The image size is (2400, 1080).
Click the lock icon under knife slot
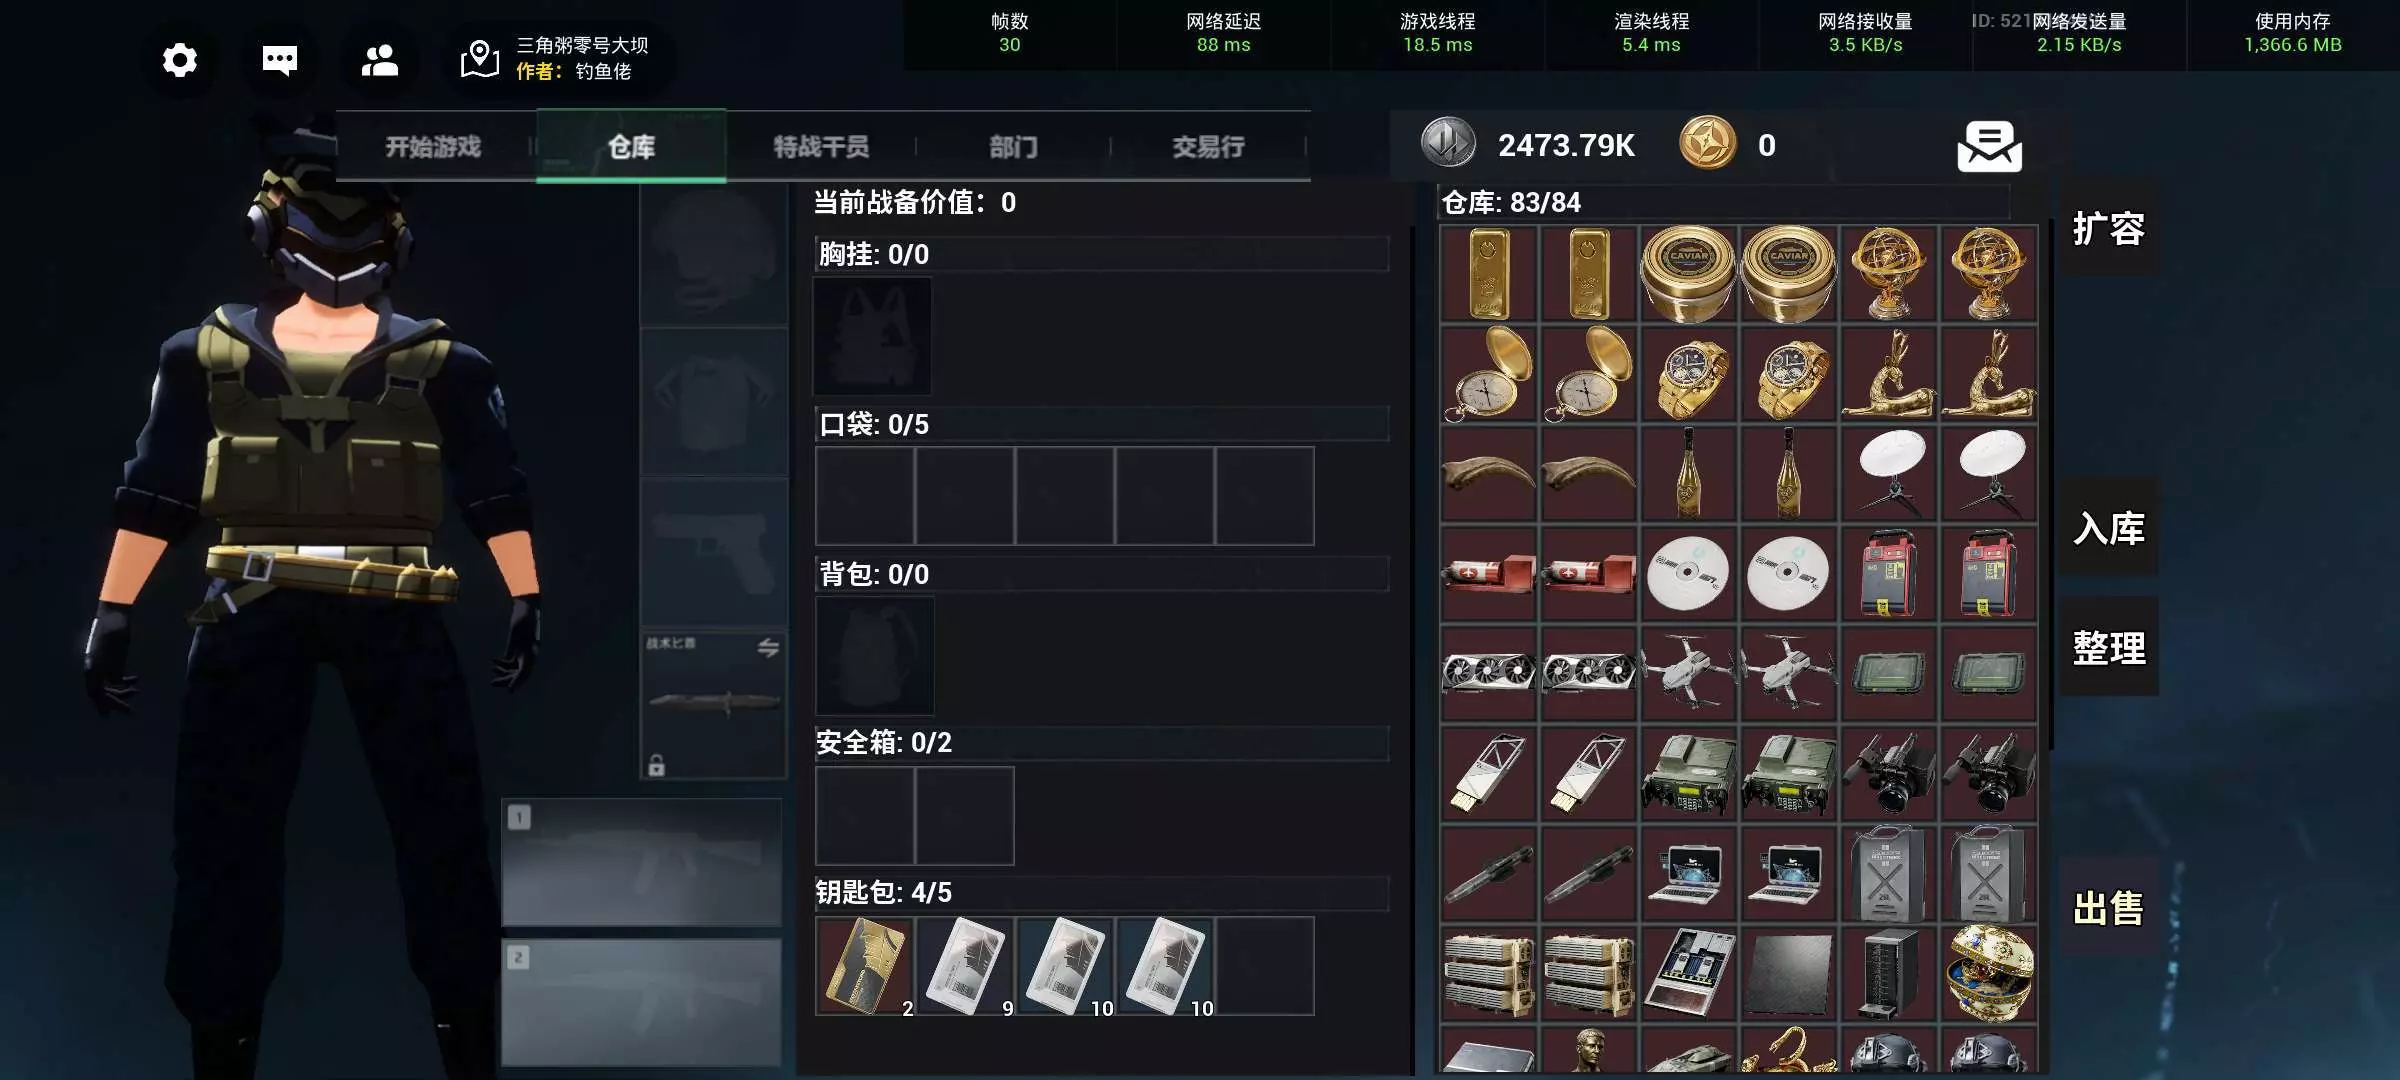(656, 766)
